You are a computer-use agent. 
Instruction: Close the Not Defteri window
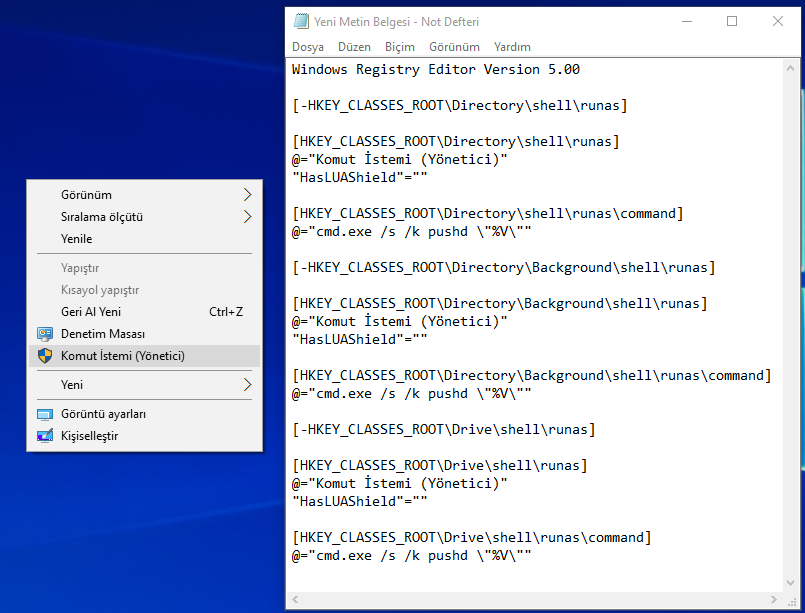tap(777, 21)
